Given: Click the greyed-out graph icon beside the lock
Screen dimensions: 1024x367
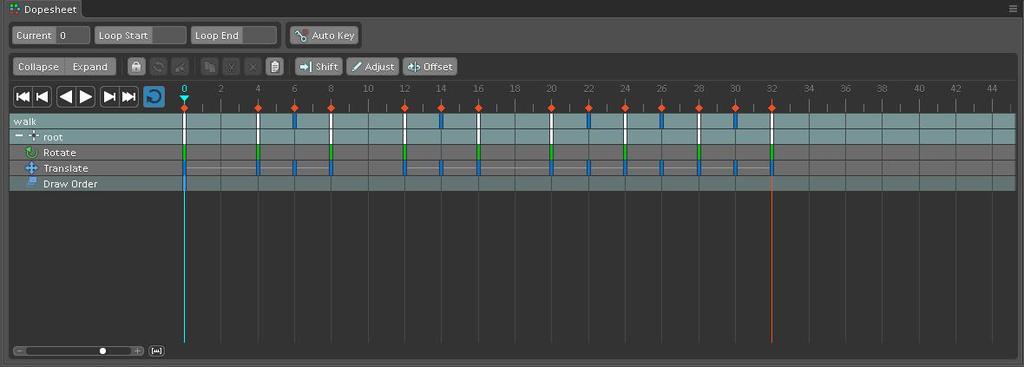Looking at the screenshot, I should tap(180, 67).
